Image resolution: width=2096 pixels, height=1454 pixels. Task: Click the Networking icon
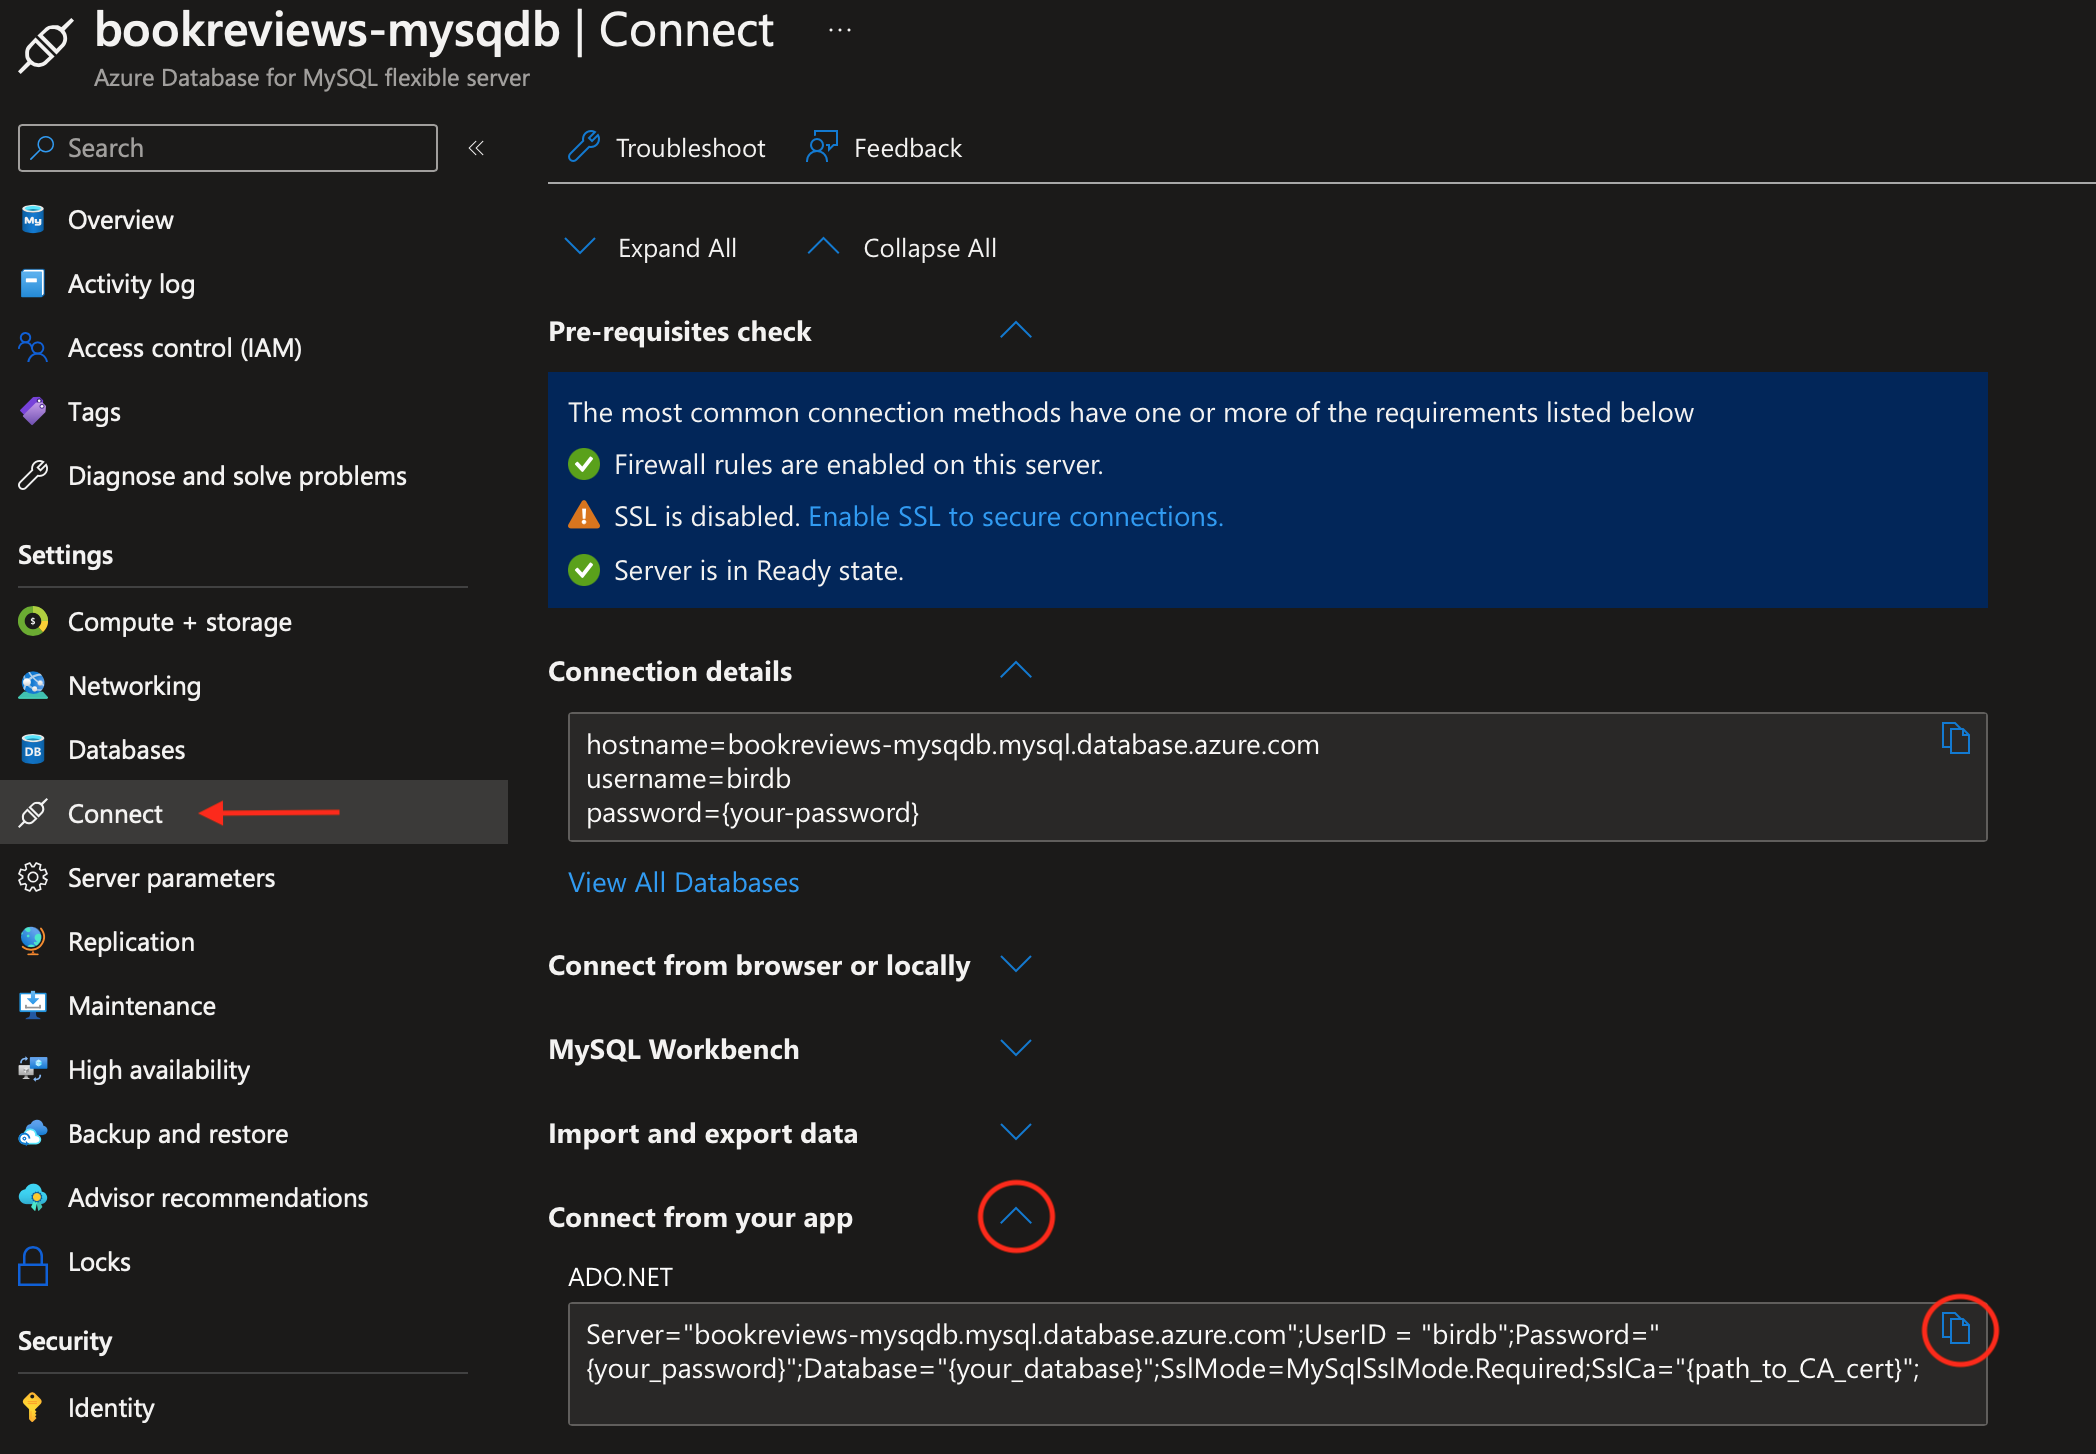(33, 685)
